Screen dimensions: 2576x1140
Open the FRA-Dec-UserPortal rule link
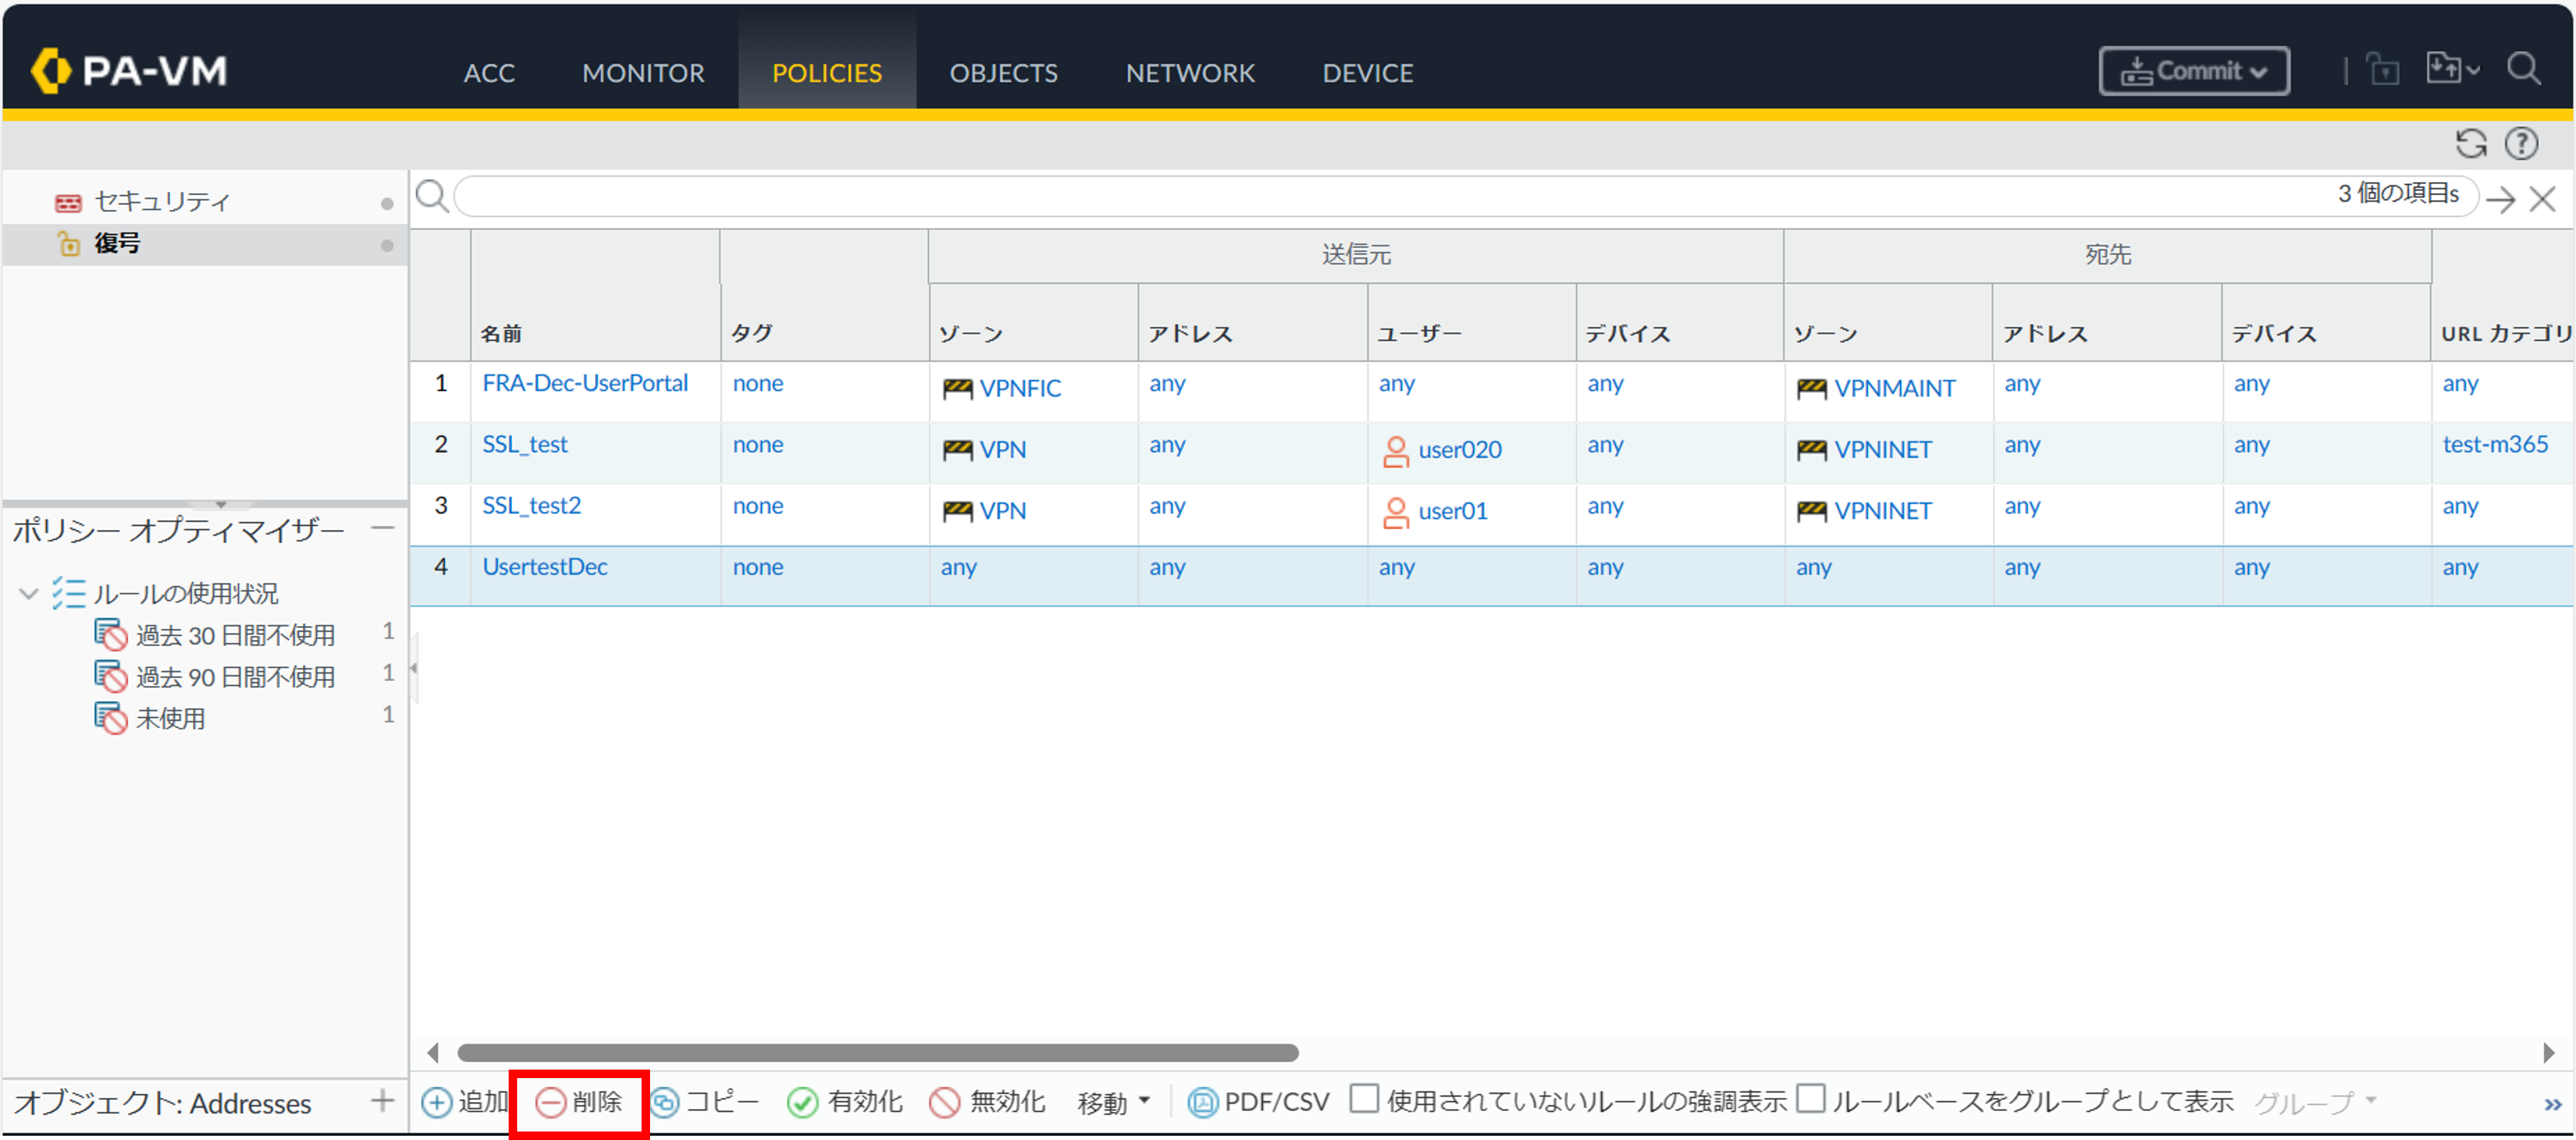click(585, 383)
